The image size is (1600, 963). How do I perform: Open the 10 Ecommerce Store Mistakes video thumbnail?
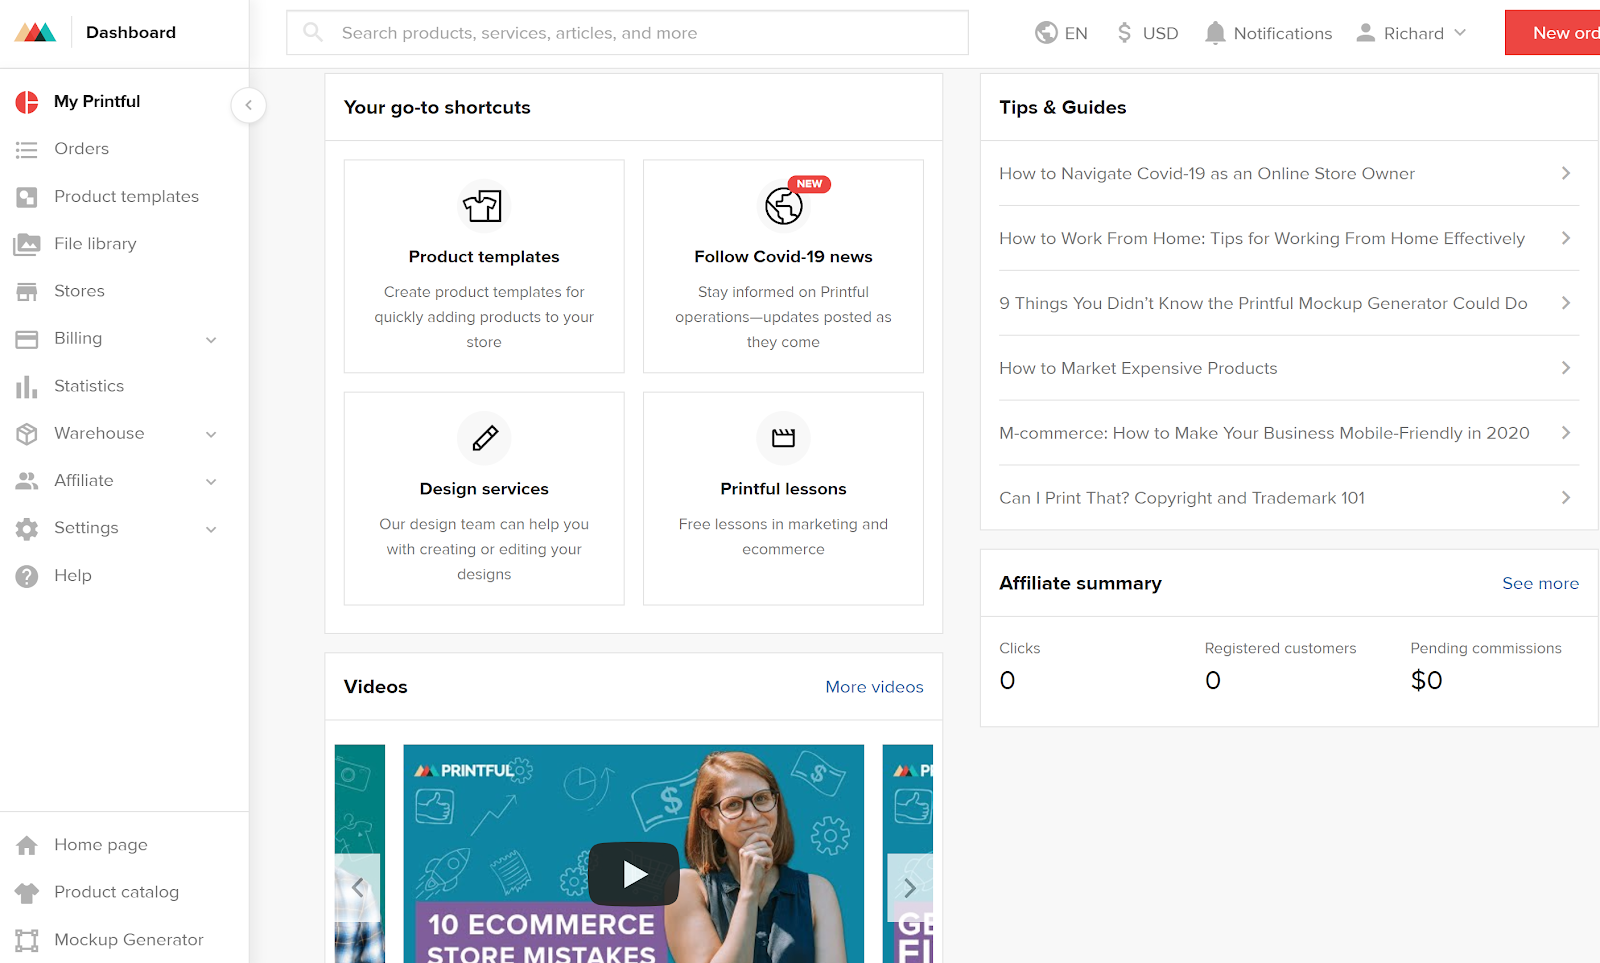(633, 854)
